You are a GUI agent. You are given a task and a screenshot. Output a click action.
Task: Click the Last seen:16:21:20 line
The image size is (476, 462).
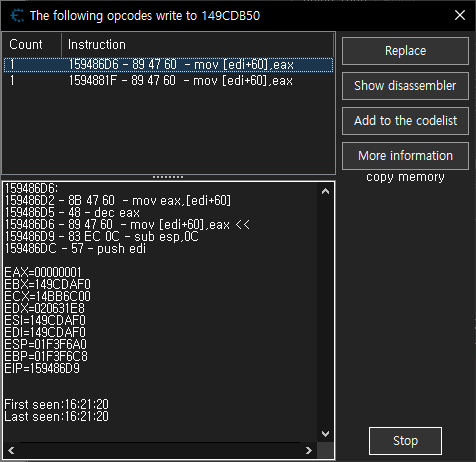pos(56,416)
